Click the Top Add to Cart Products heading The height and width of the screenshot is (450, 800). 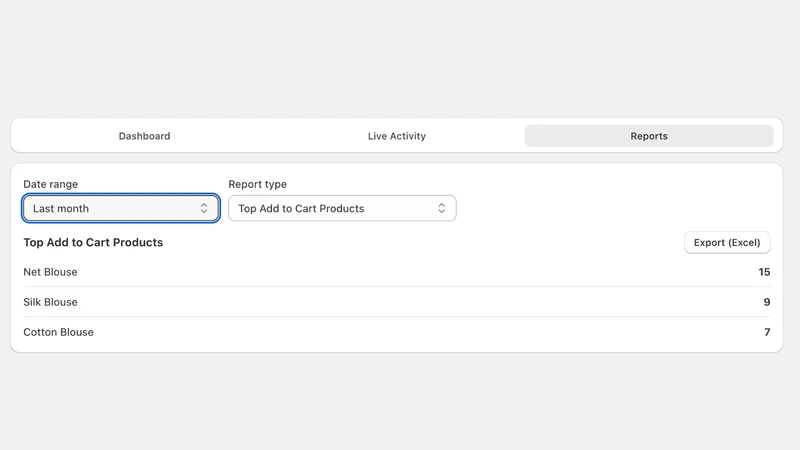click(93, 242)
